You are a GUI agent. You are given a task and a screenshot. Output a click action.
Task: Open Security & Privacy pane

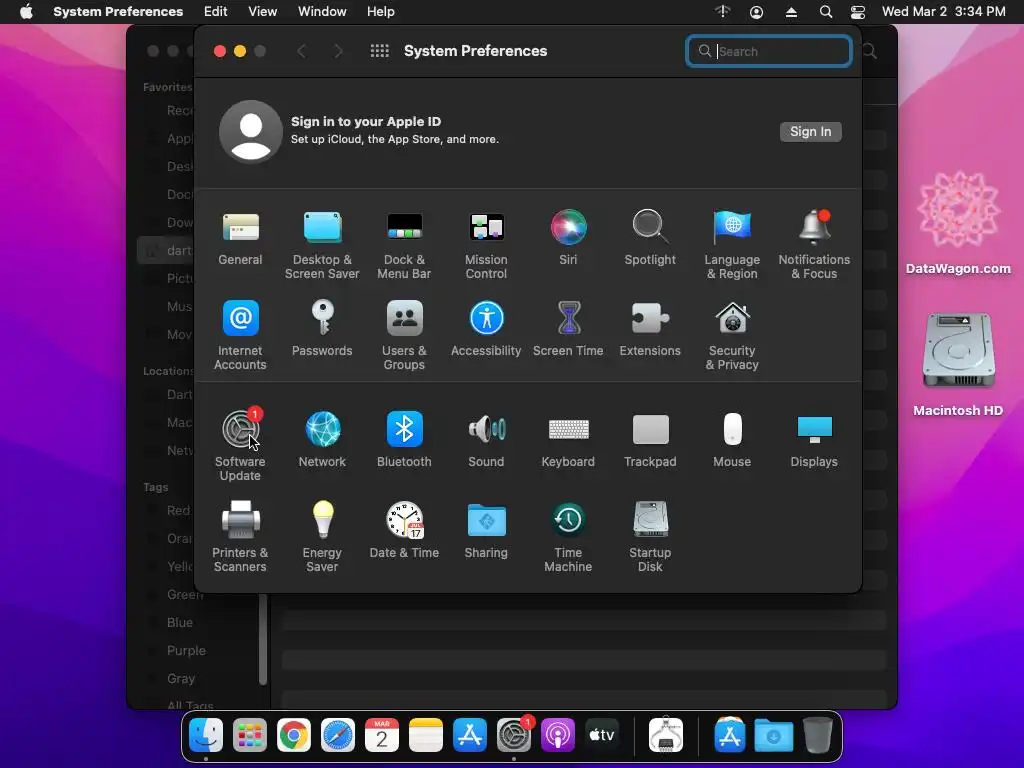732,336
